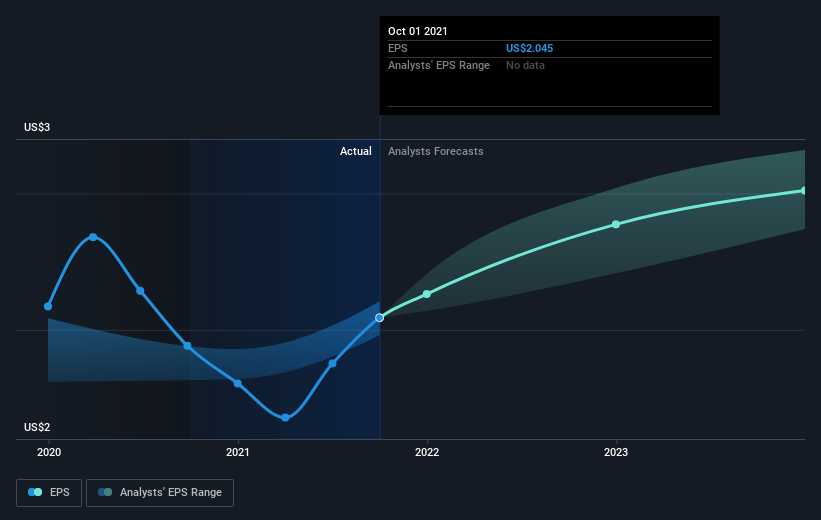Click the 2020 x-axis label

pyautogui.click(x=49, y=452)
